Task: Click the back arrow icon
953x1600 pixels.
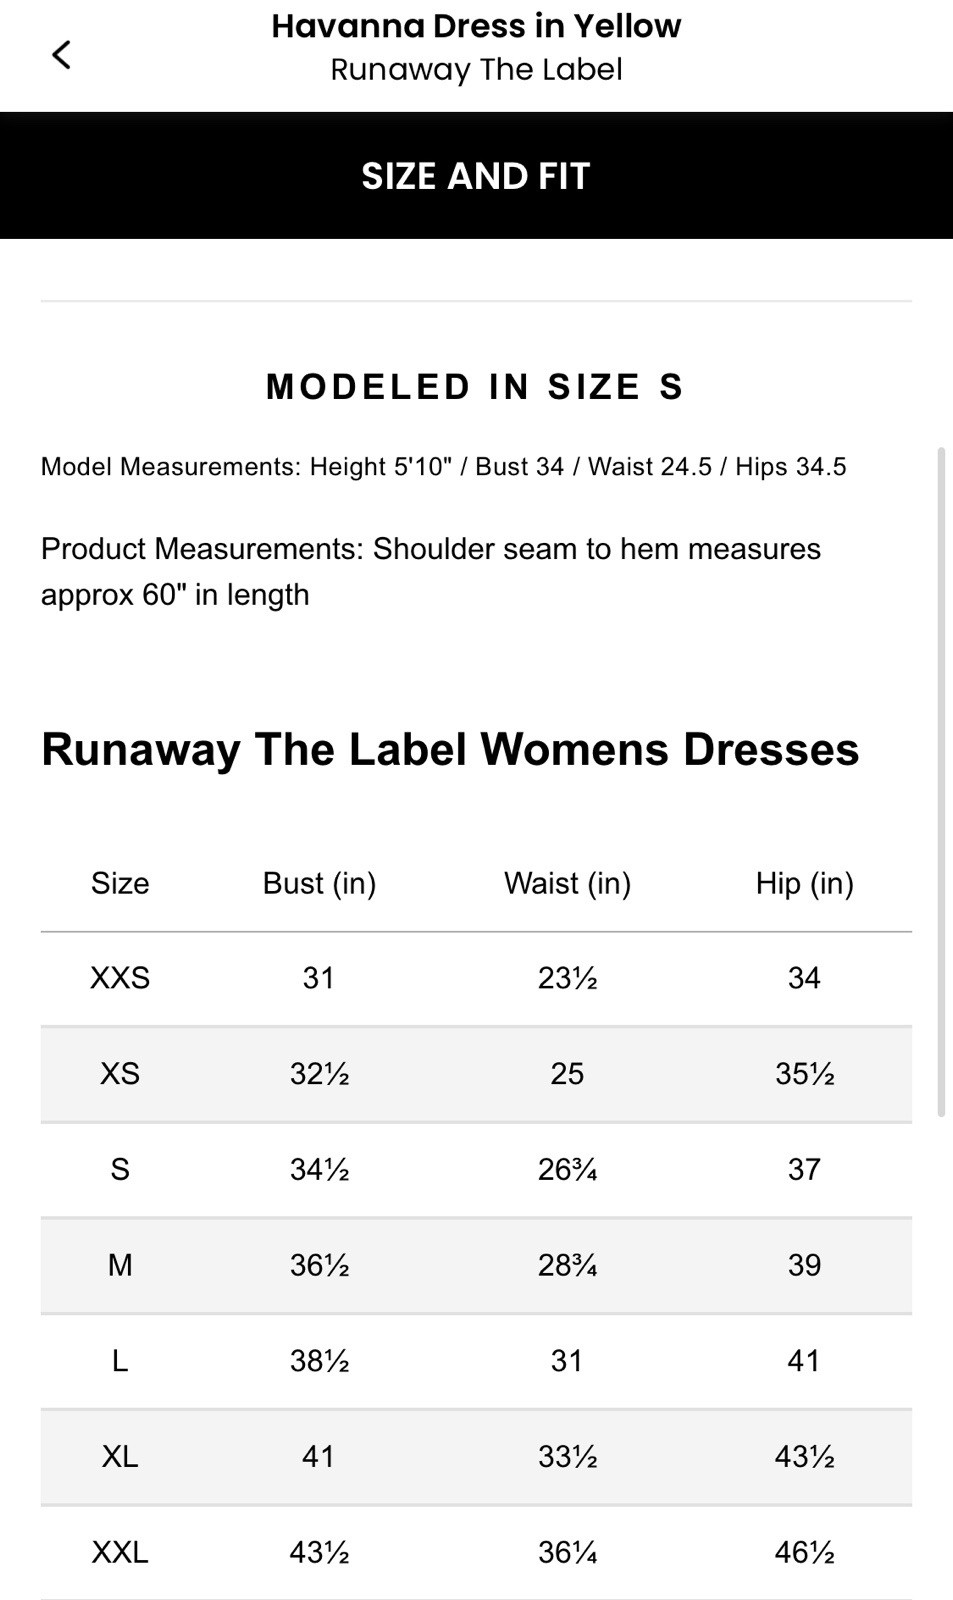Action: pyautogui.click(x=62, y=55)
